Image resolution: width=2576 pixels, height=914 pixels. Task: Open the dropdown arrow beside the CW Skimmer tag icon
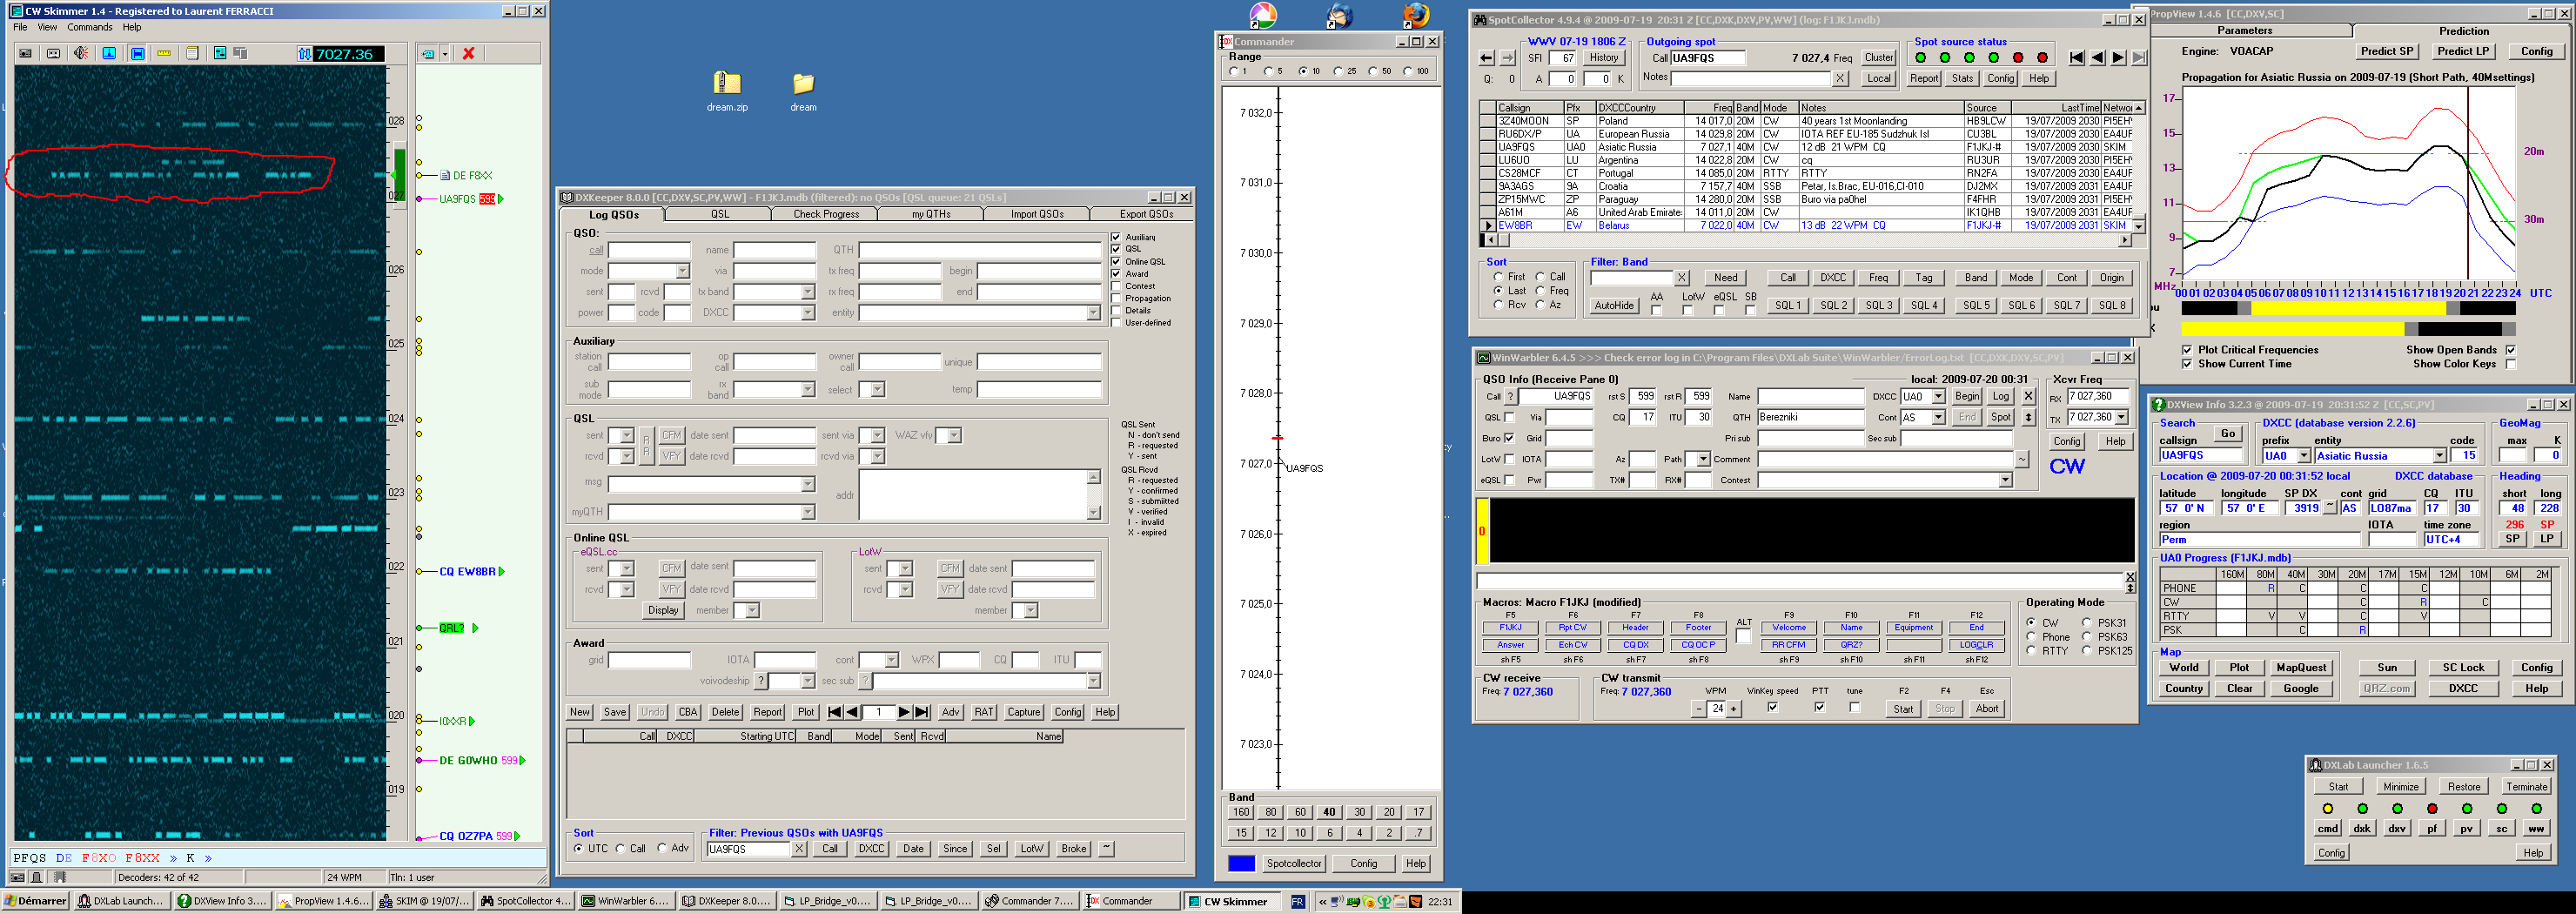pos(445,53)
